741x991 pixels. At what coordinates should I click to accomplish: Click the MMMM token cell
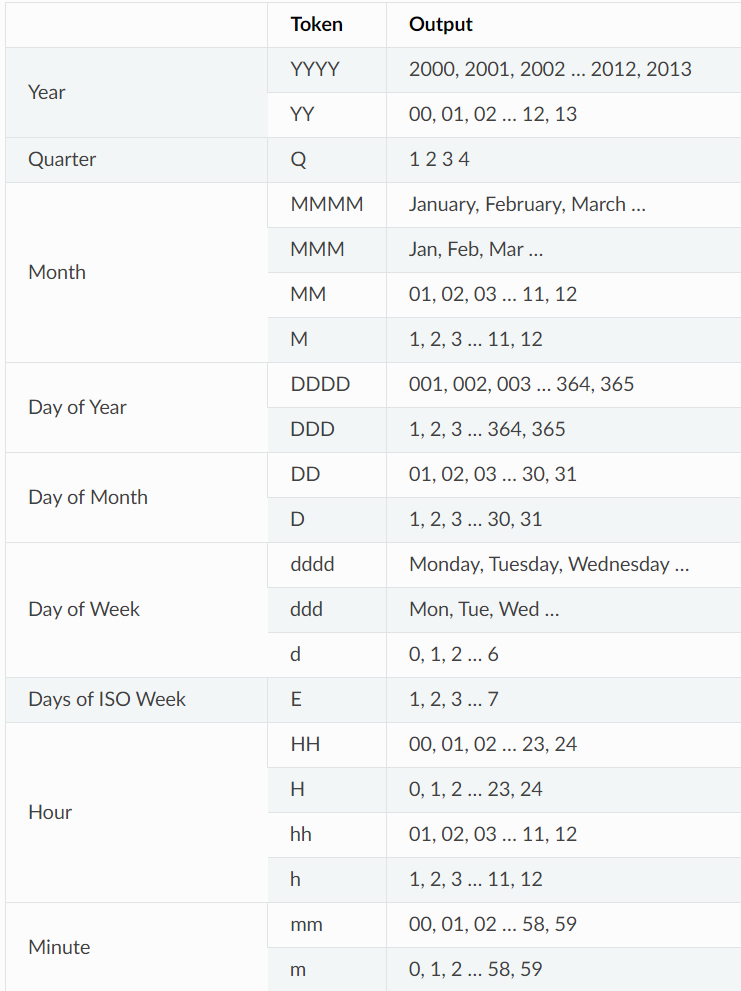click(x=326, y=204)
